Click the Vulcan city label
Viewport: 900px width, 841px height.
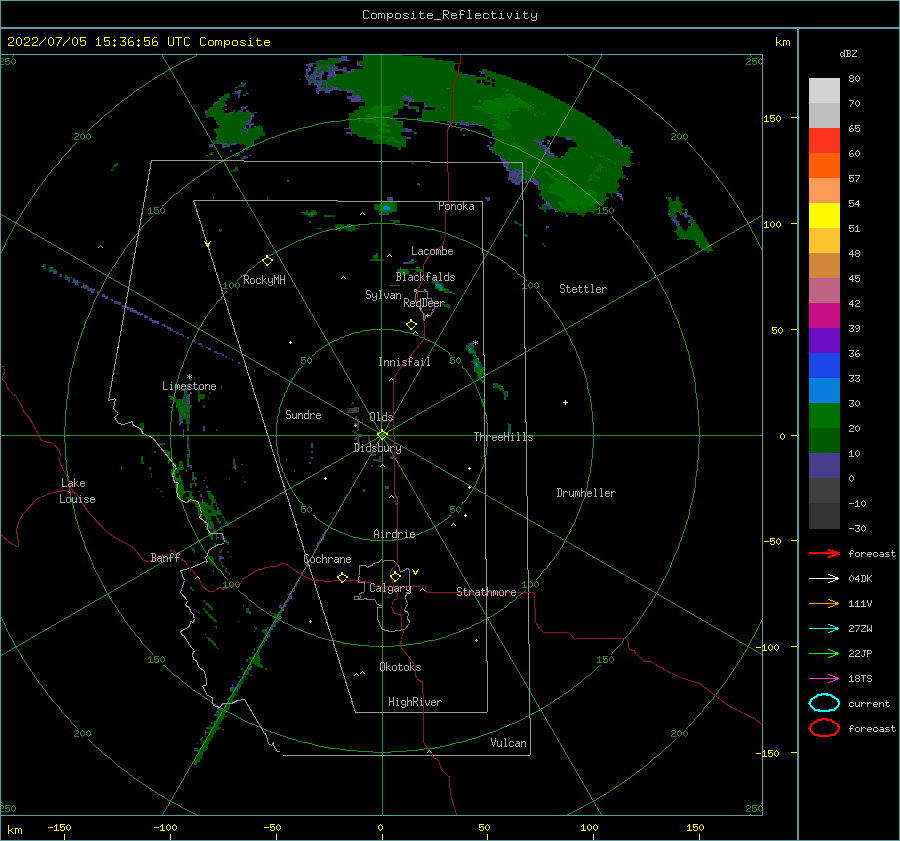coord(508,743)
